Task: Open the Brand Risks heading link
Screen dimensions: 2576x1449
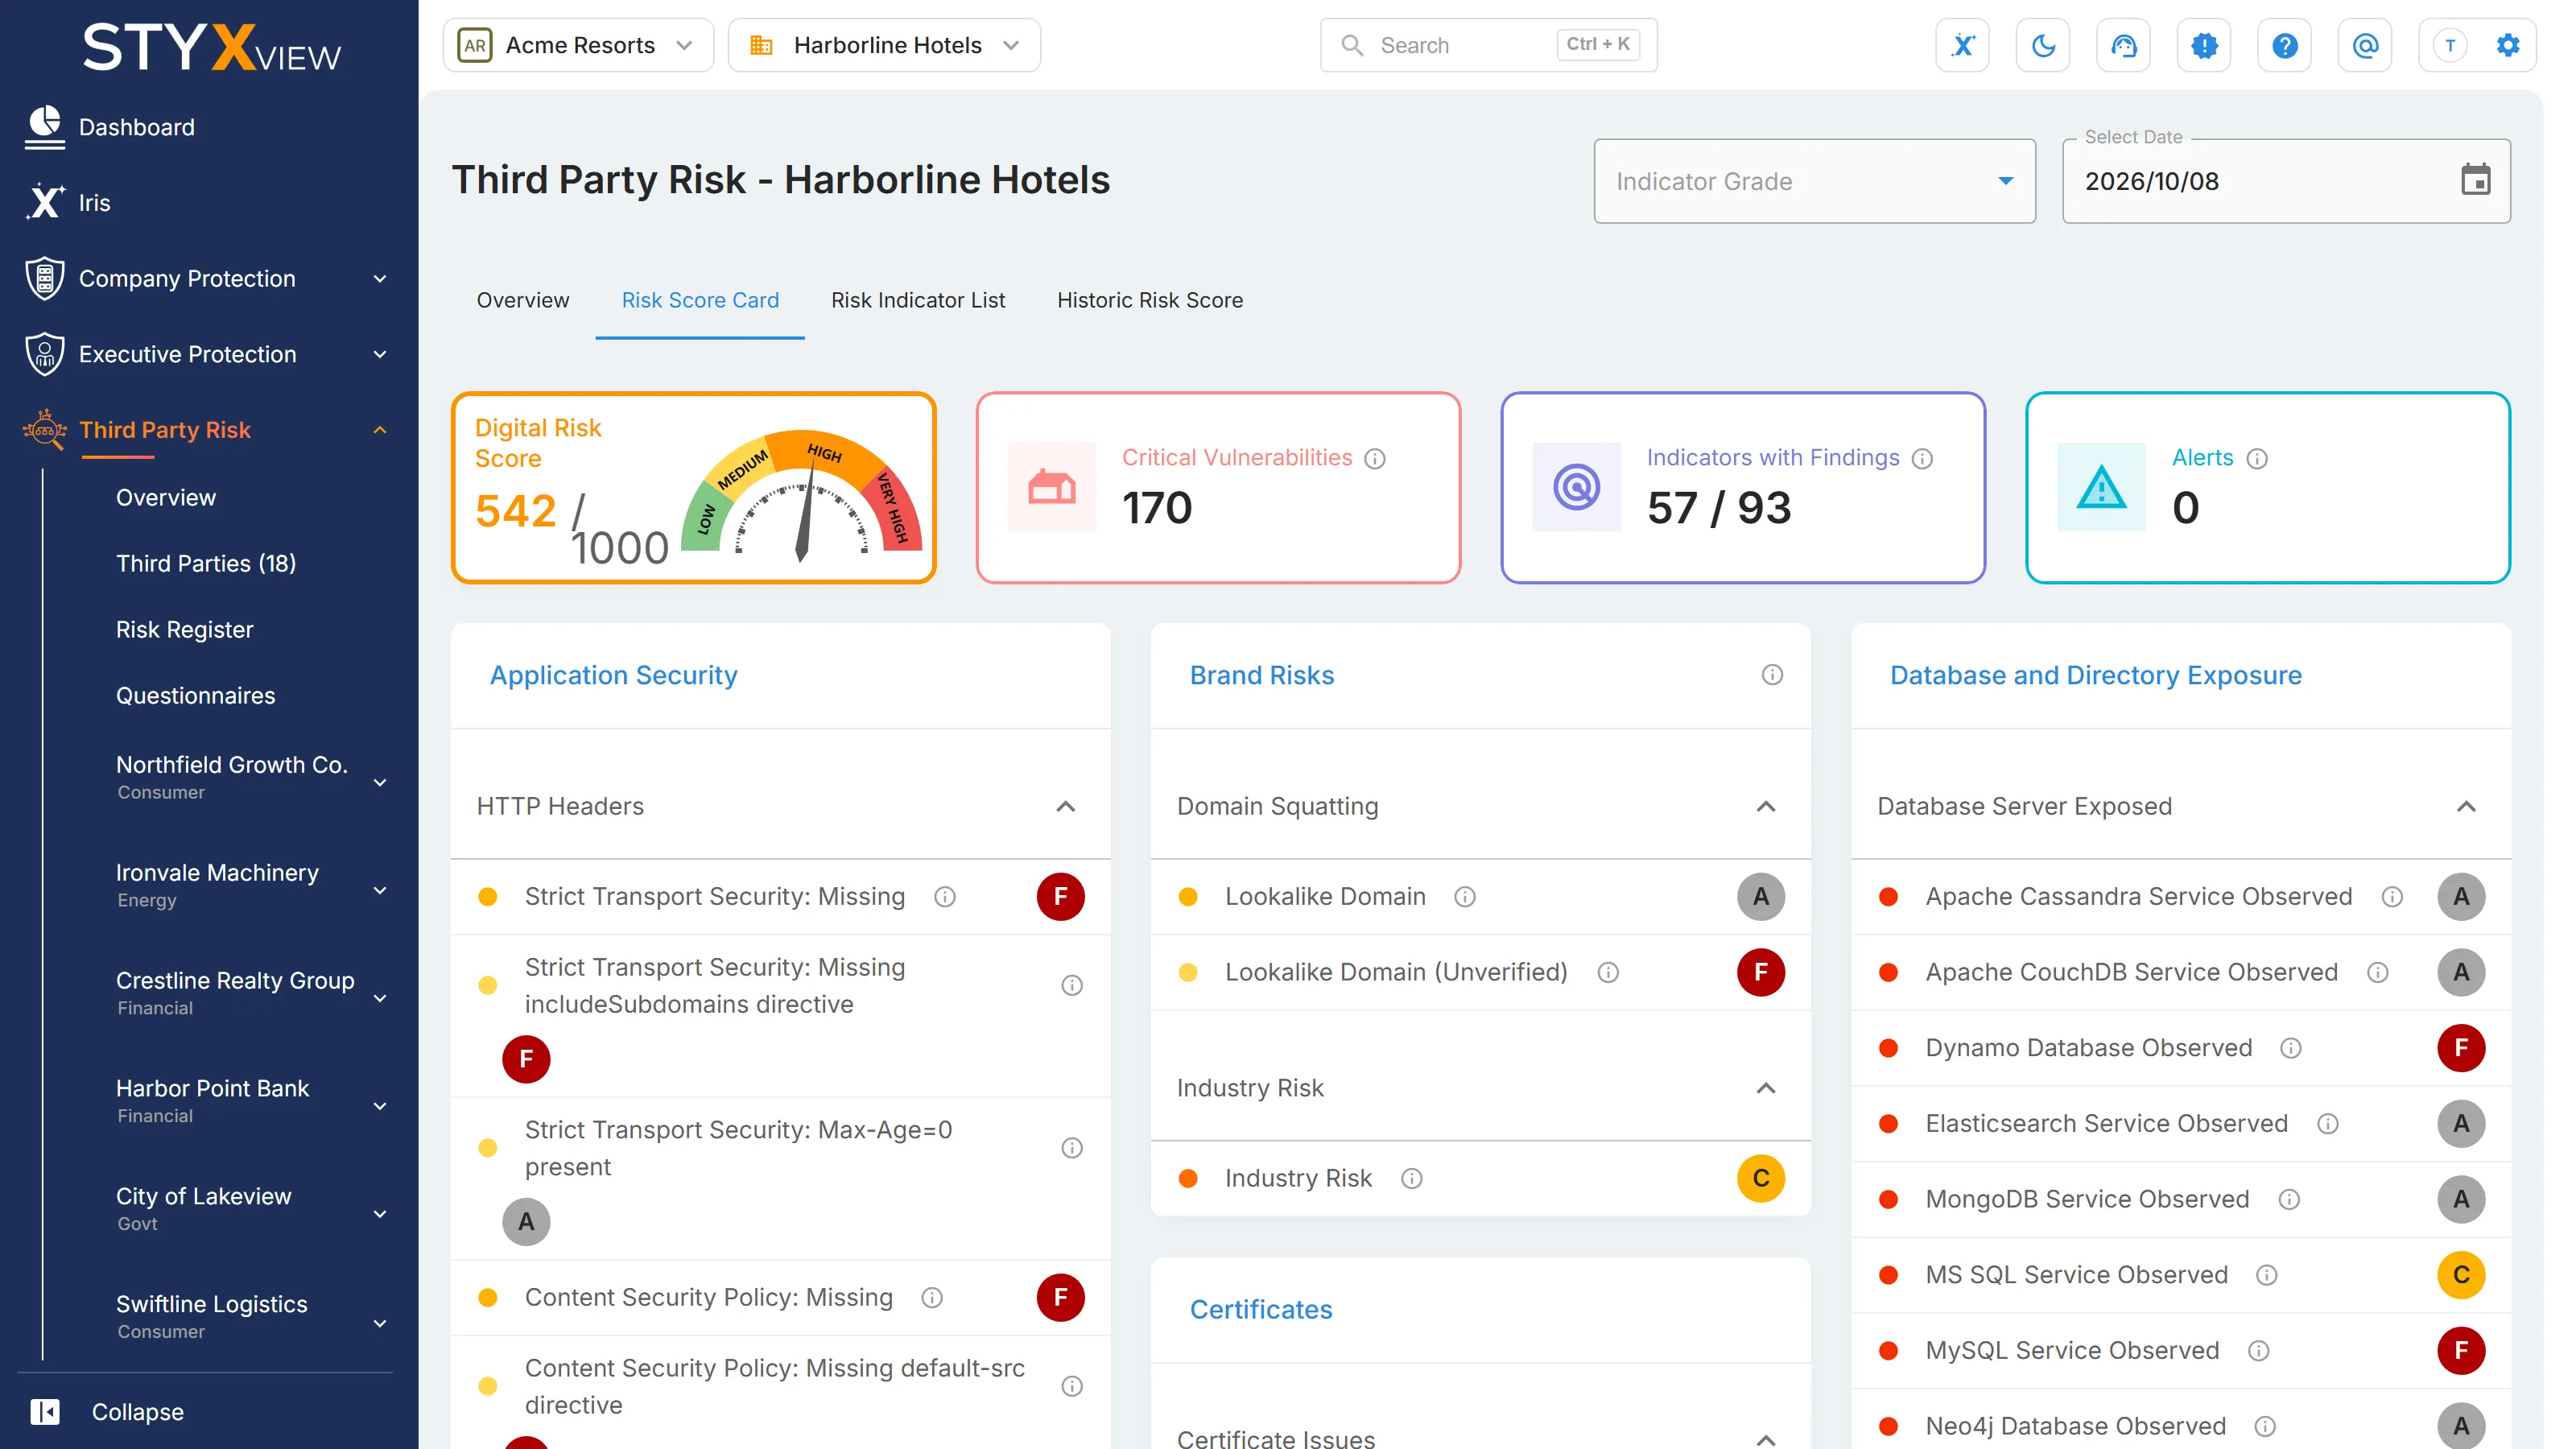Action: click(x=1262, y=675)
